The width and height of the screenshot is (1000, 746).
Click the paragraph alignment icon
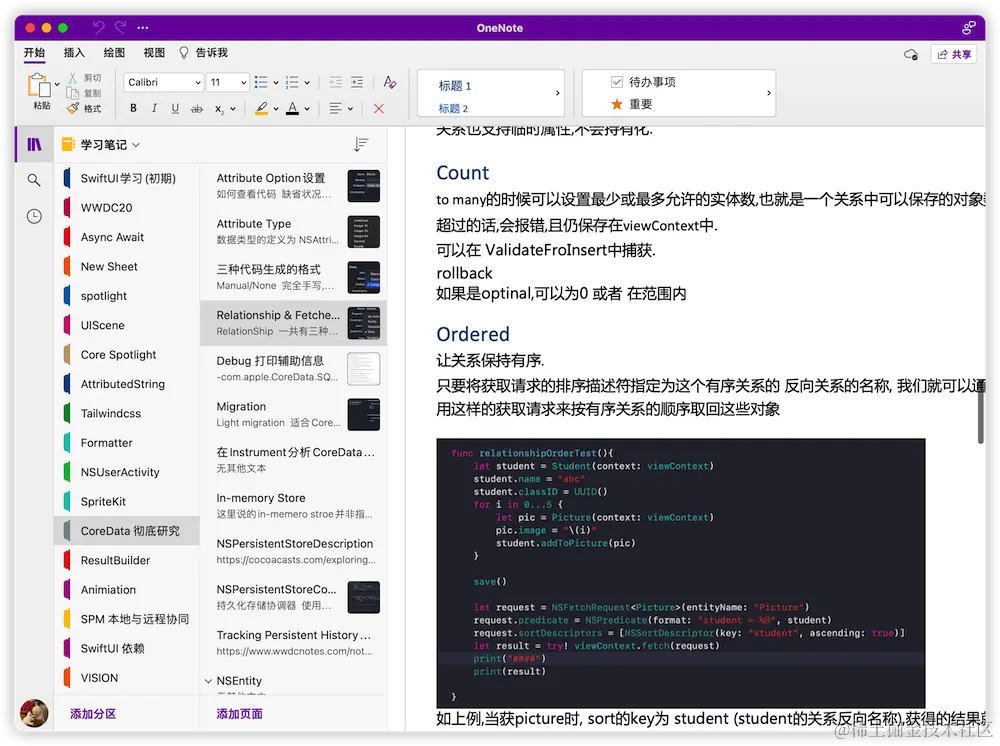335,108
